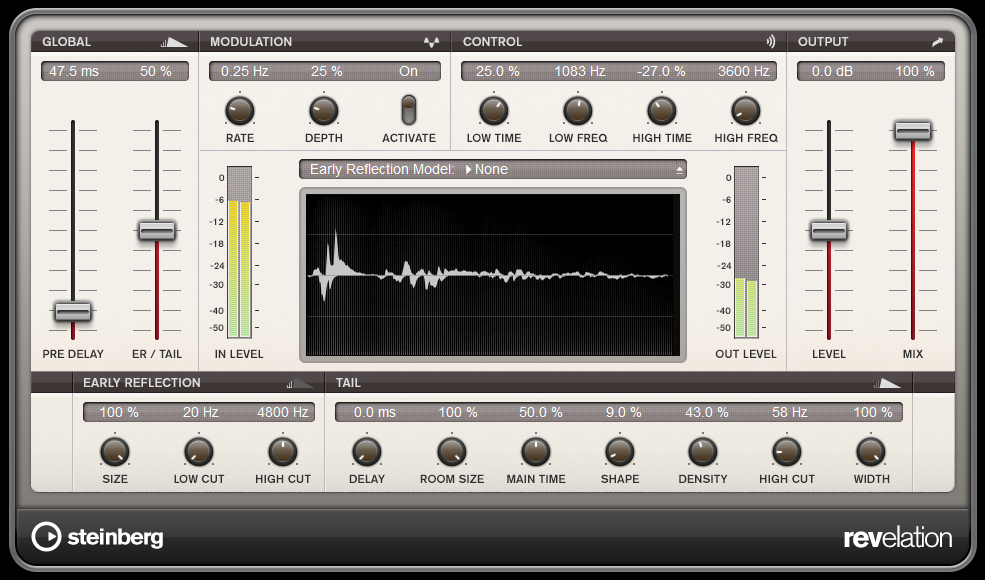
Task: Click the In Level meter
Action: pyautogui.click(x=239, y=252)
